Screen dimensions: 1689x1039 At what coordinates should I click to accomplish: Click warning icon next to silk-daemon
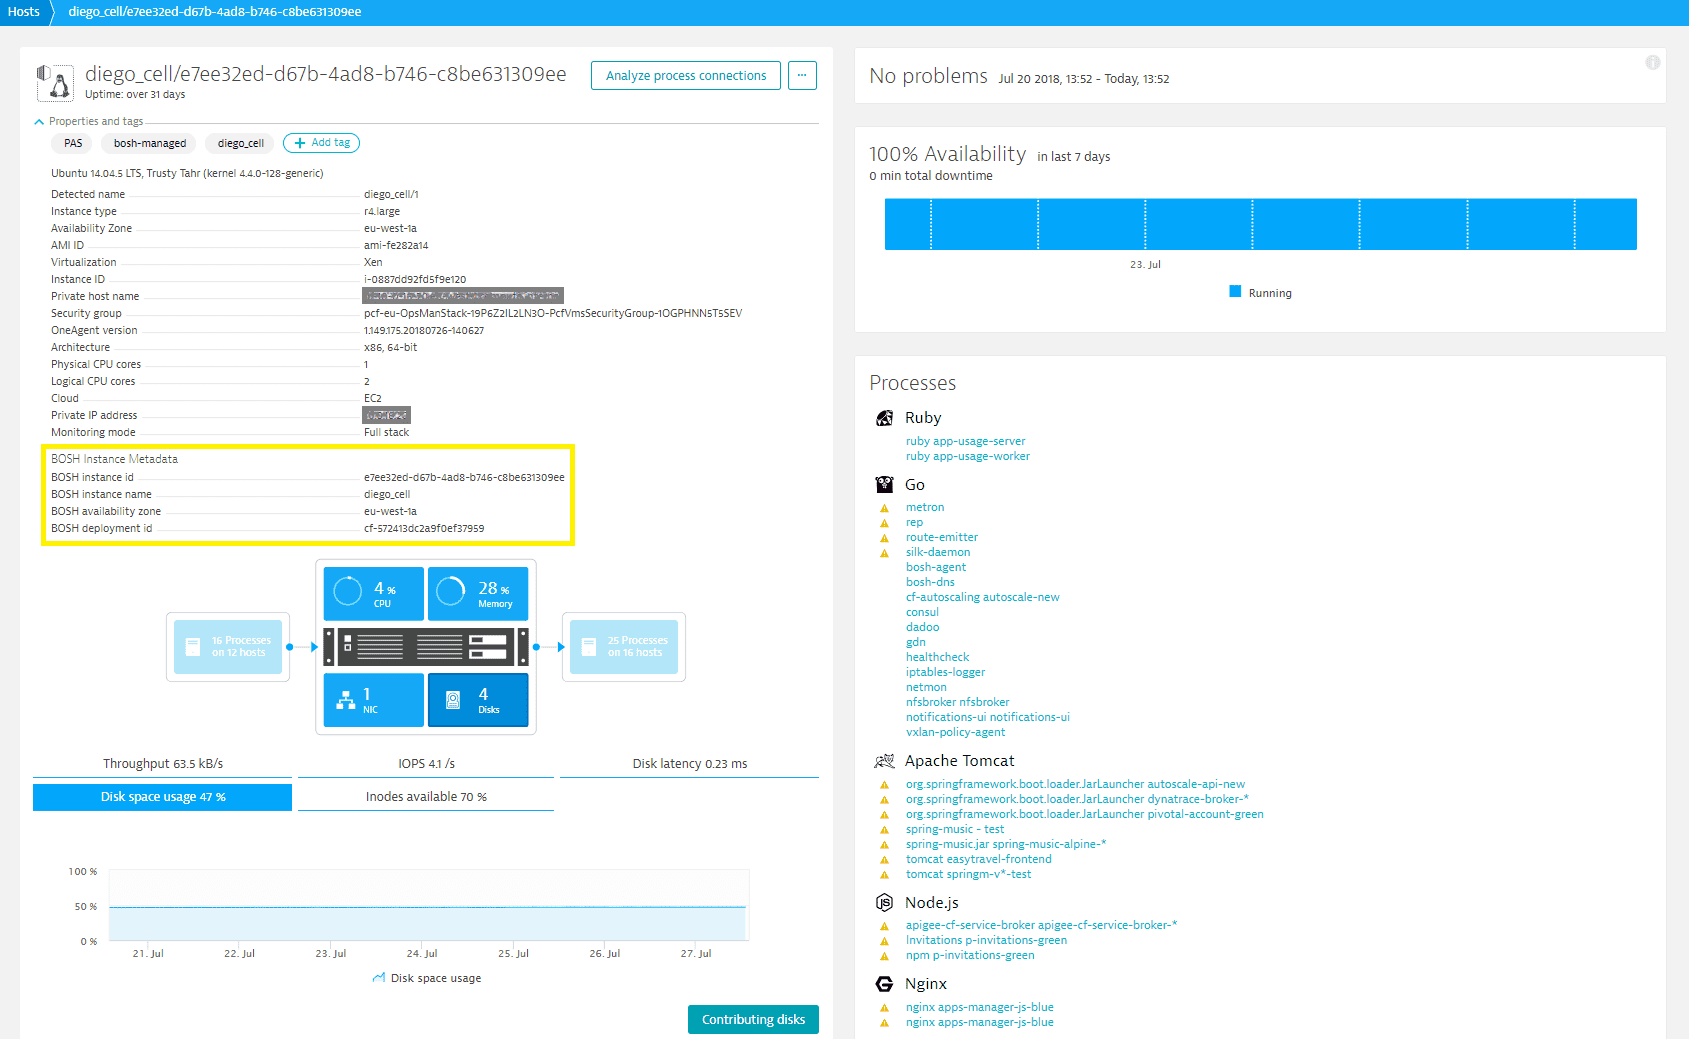click(884, 553)
